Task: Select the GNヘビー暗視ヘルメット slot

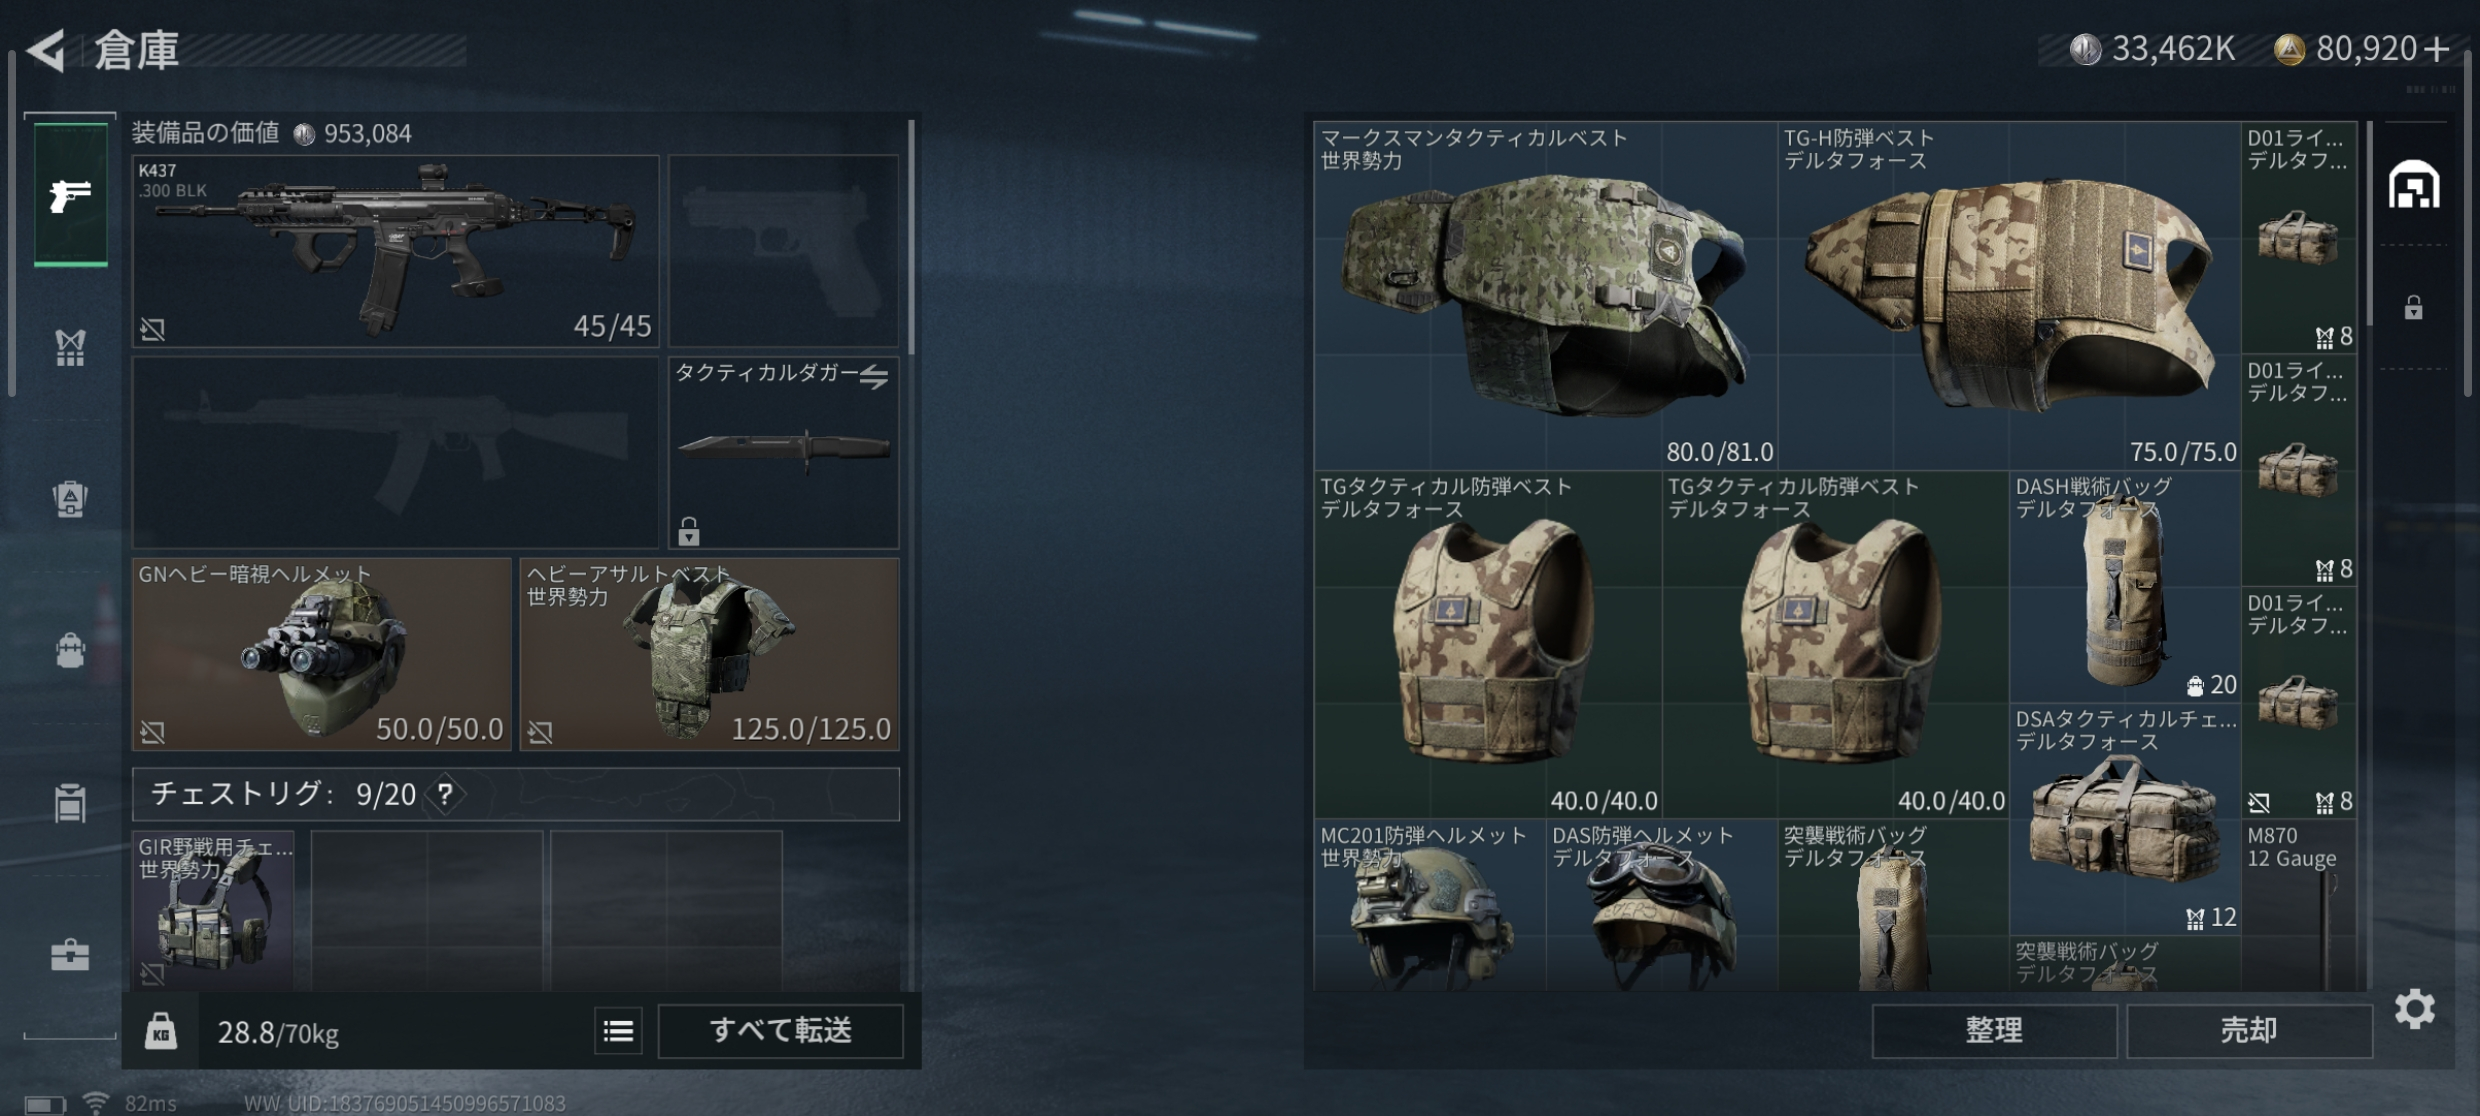Action: click(x=322, y=654)
